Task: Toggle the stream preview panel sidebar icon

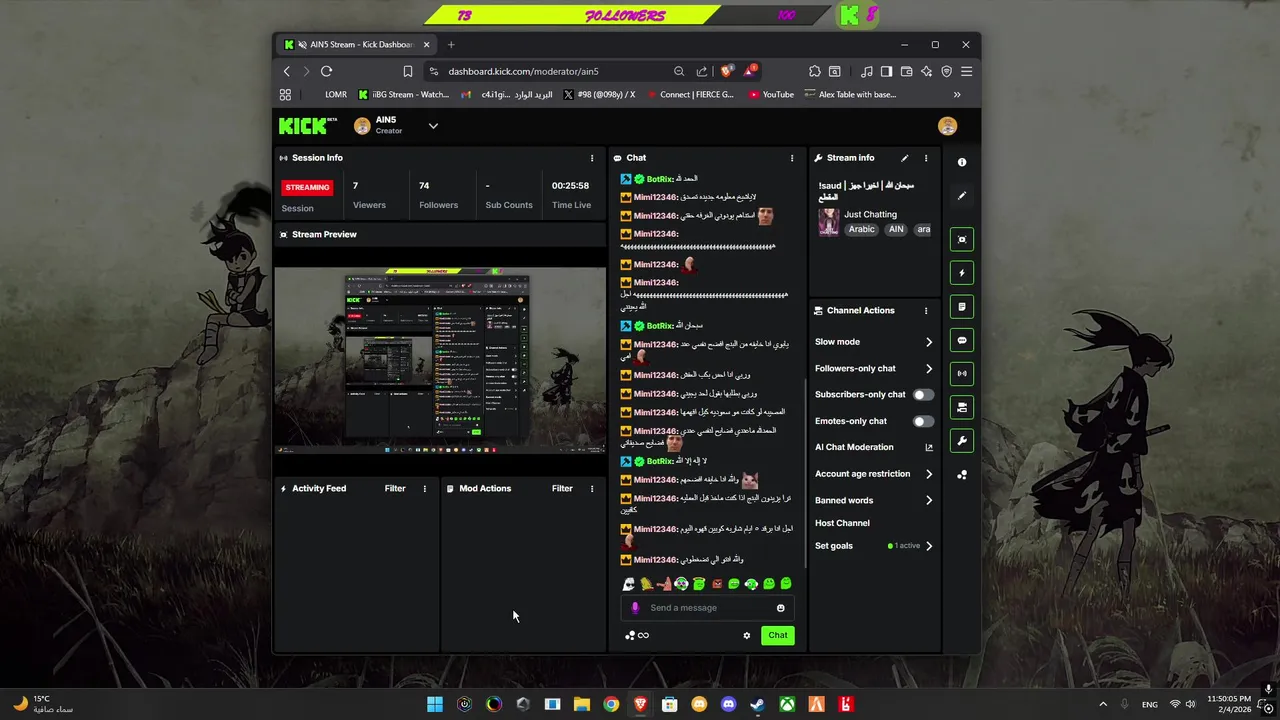Action: click(x=962, y=239)
